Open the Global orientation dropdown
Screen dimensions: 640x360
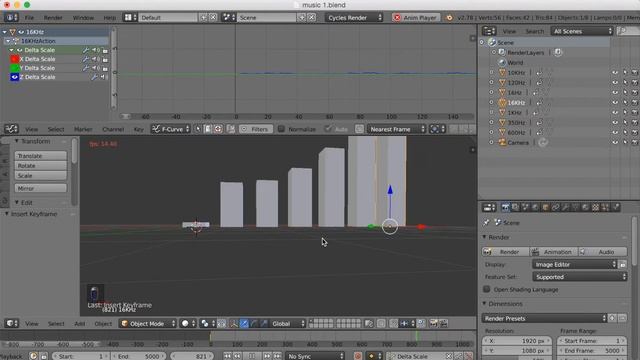click(288, 323)
